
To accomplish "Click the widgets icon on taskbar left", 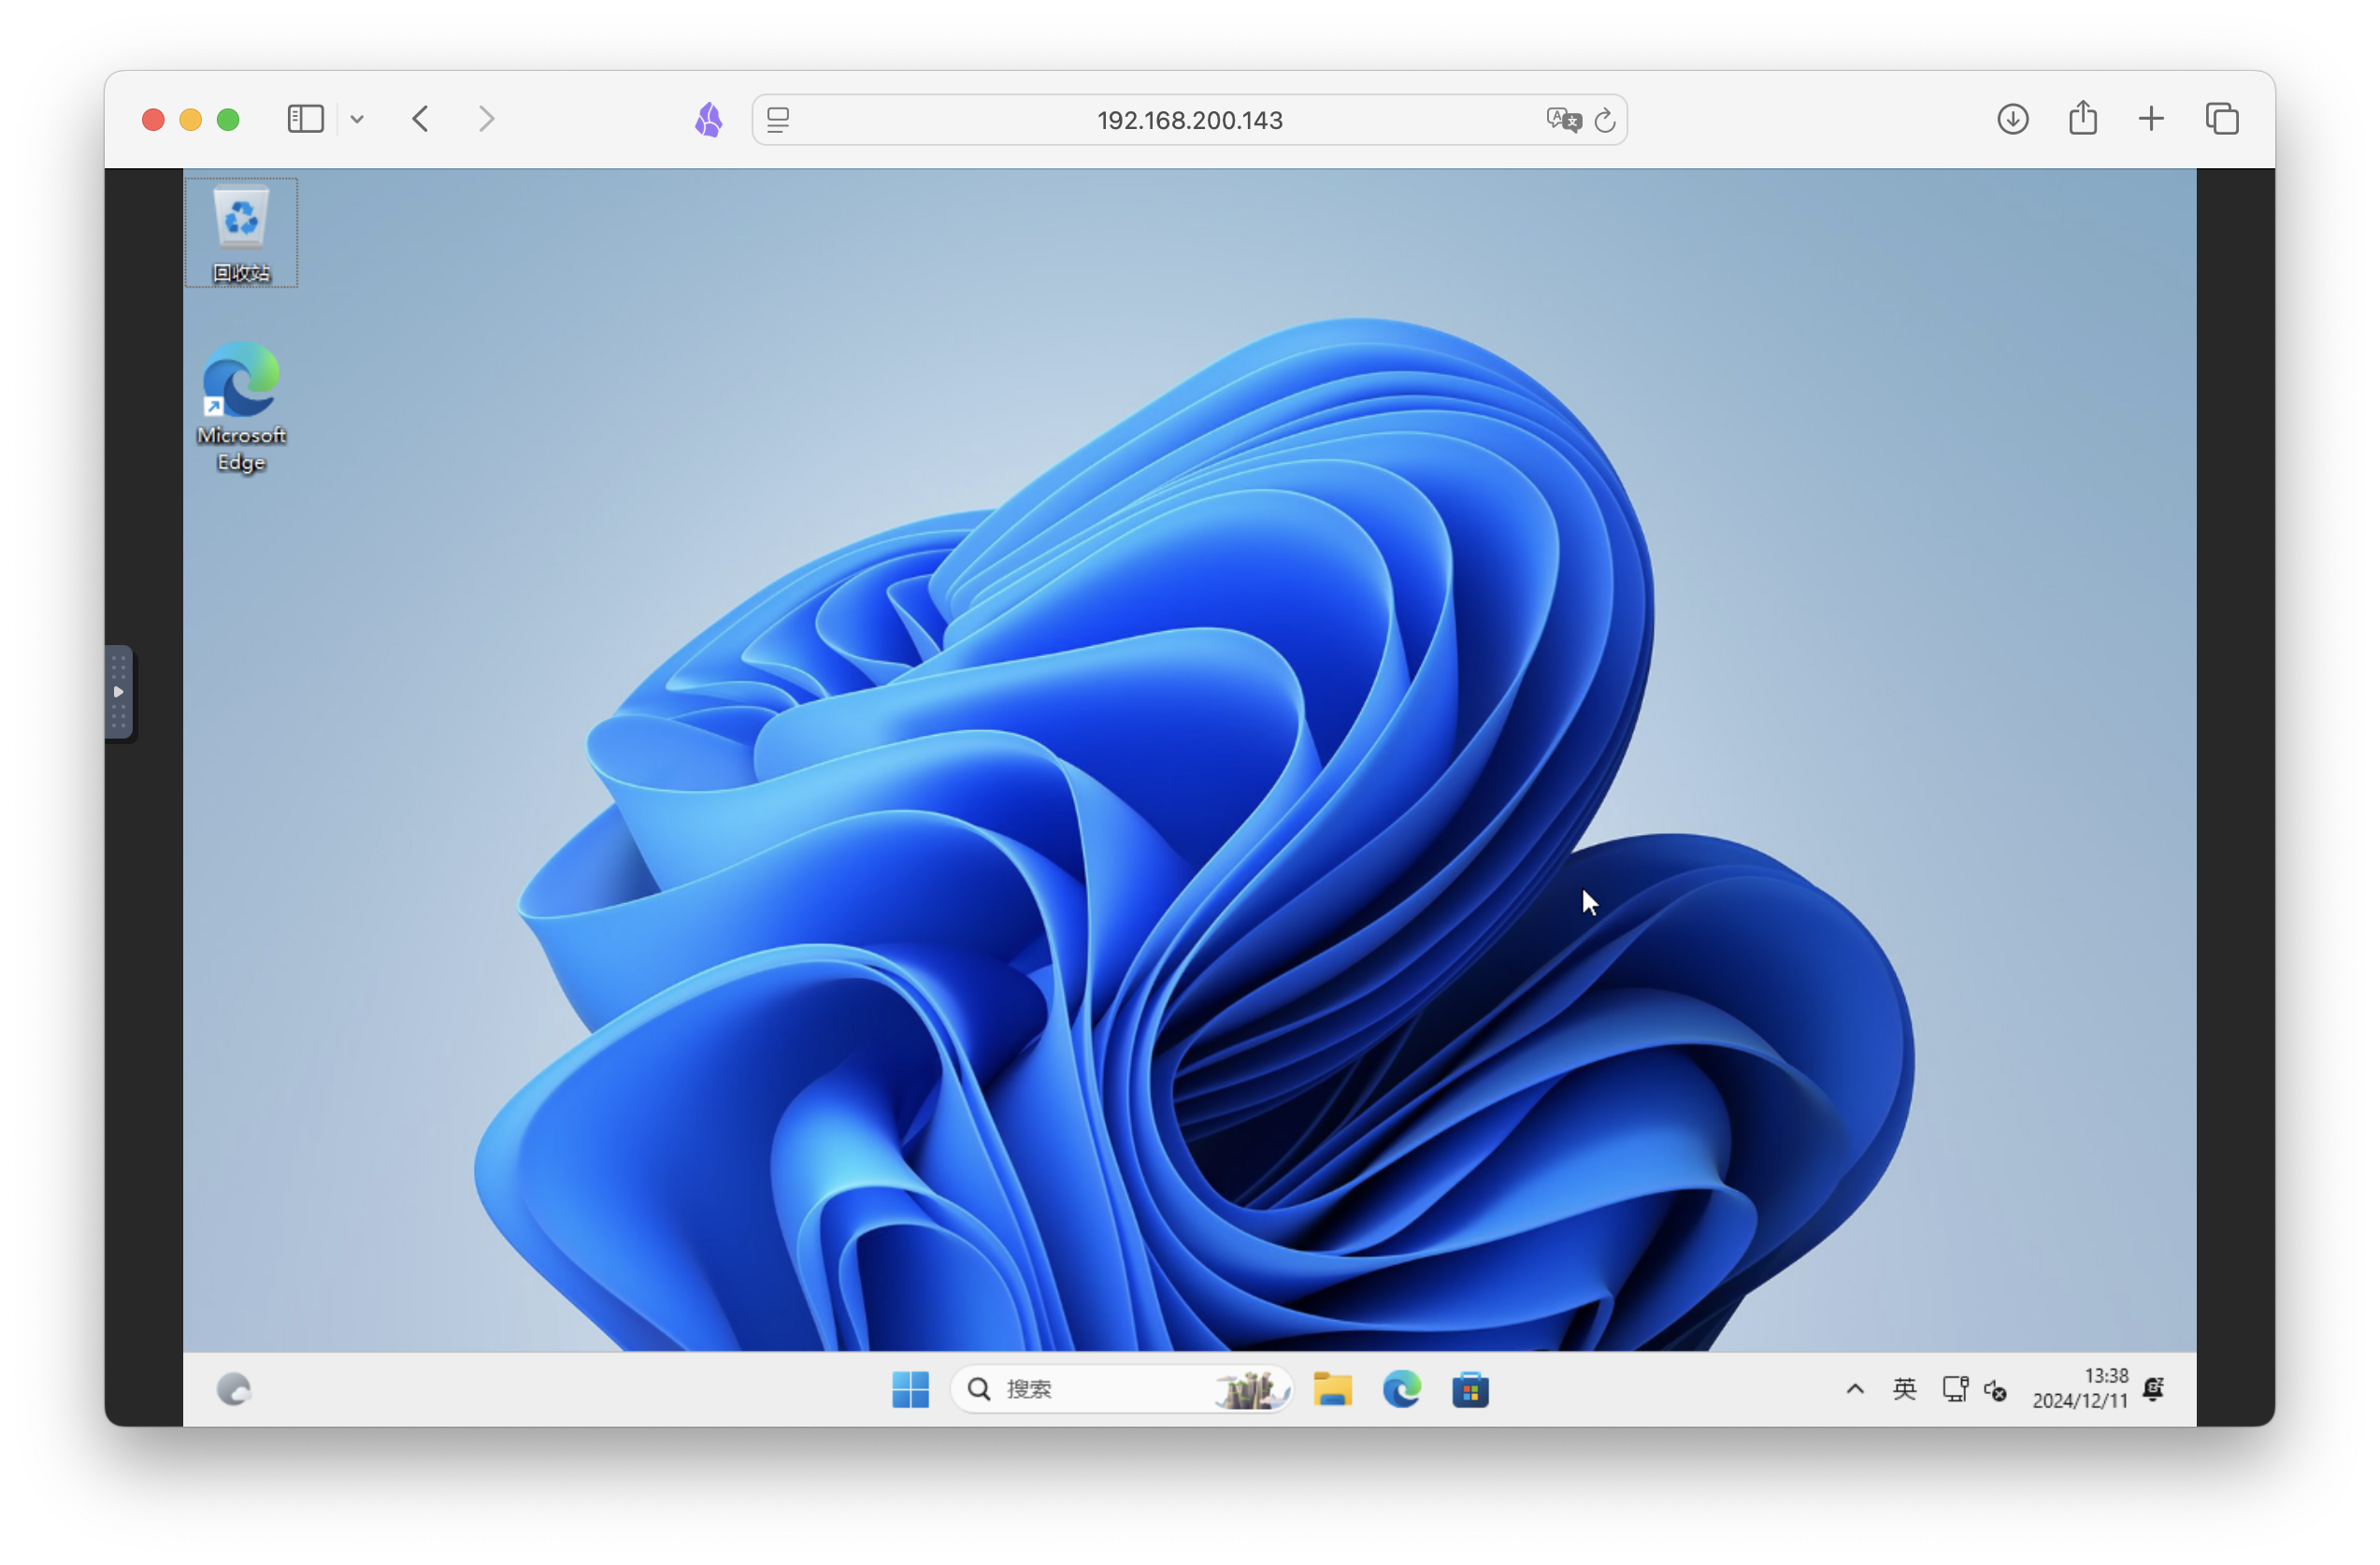I will (234, 1388).
